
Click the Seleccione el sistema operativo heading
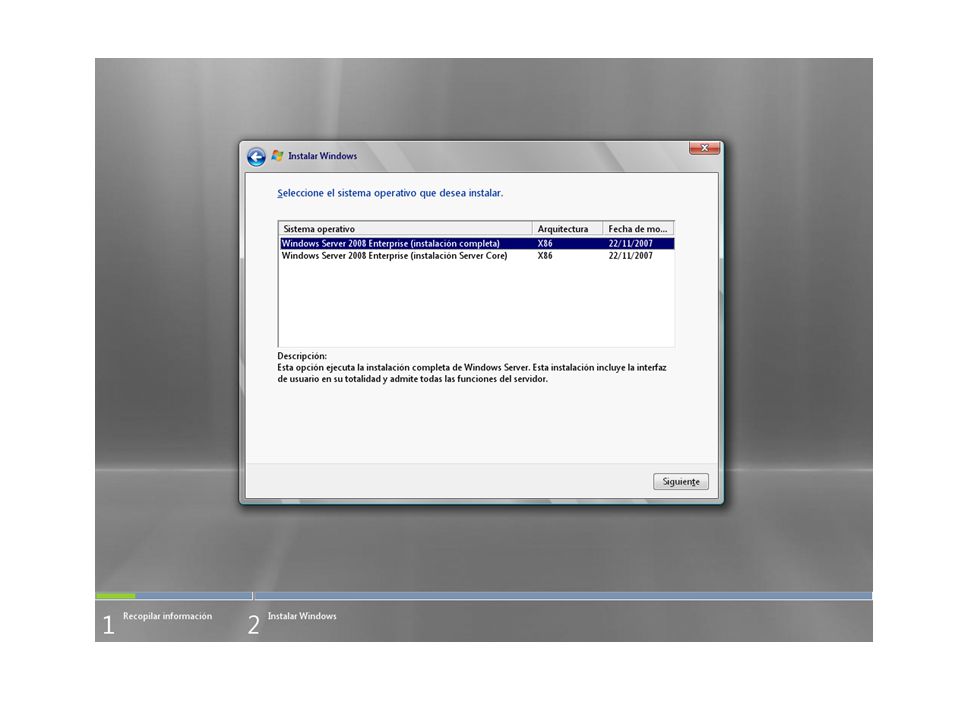[390, 193]
